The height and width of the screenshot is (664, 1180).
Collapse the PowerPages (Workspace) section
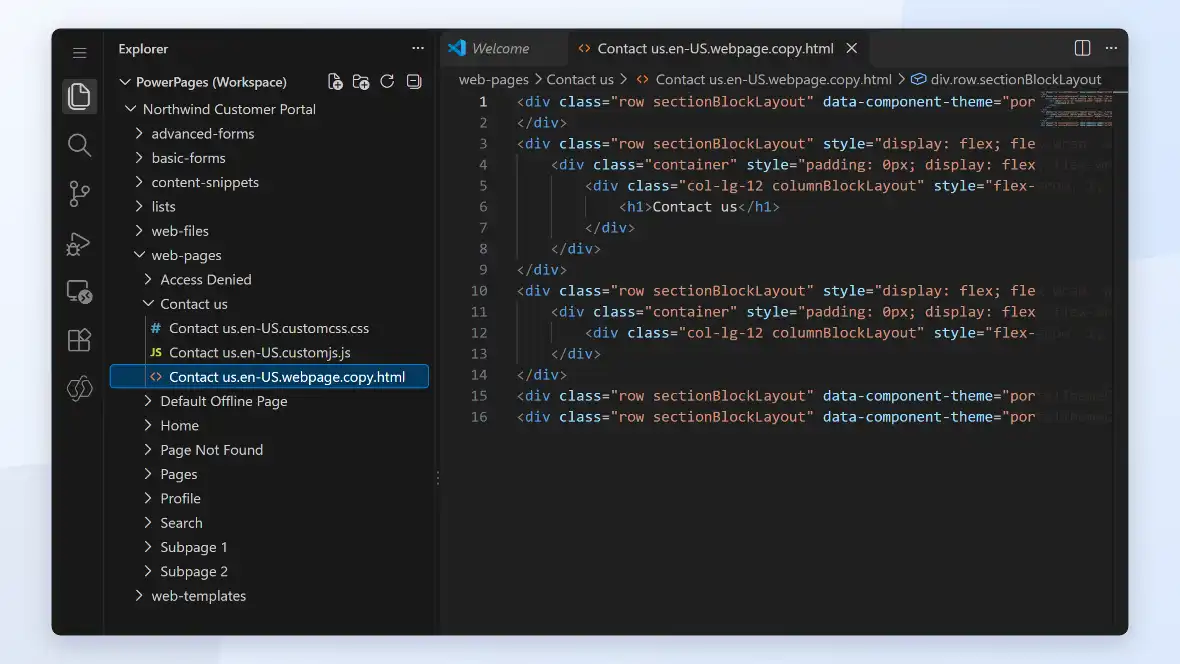click(125, 82)
